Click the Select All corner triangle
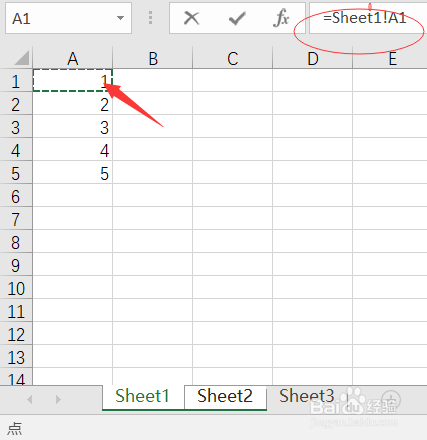This screenshot has height=440, width=427. click(x=22, y=58)
